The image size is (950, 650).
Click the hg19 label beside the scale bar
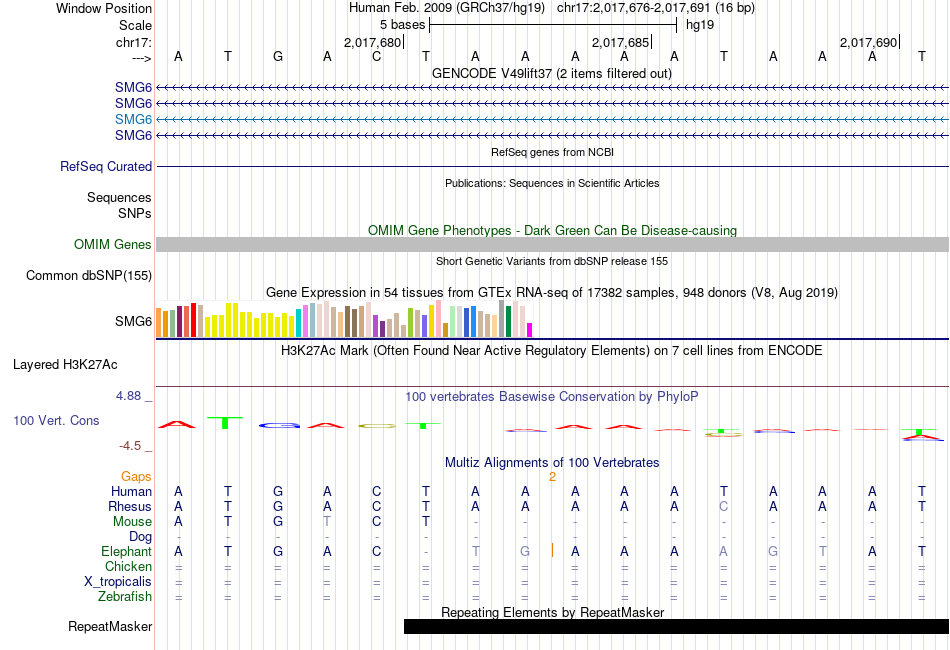700,25
